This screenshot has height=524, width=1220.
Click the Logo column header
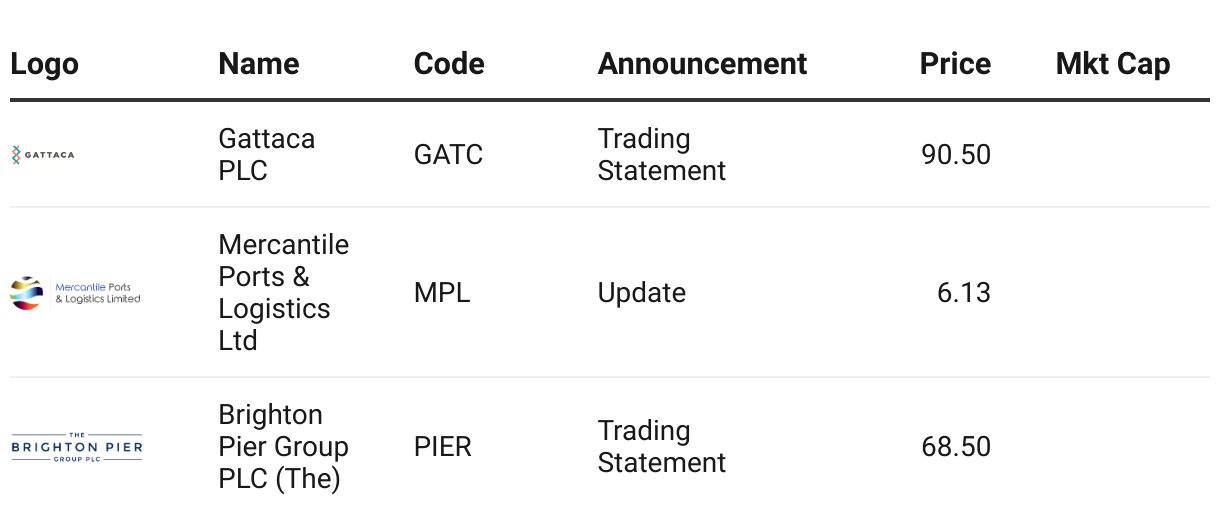pyautogui.click(x=44, y=64)
